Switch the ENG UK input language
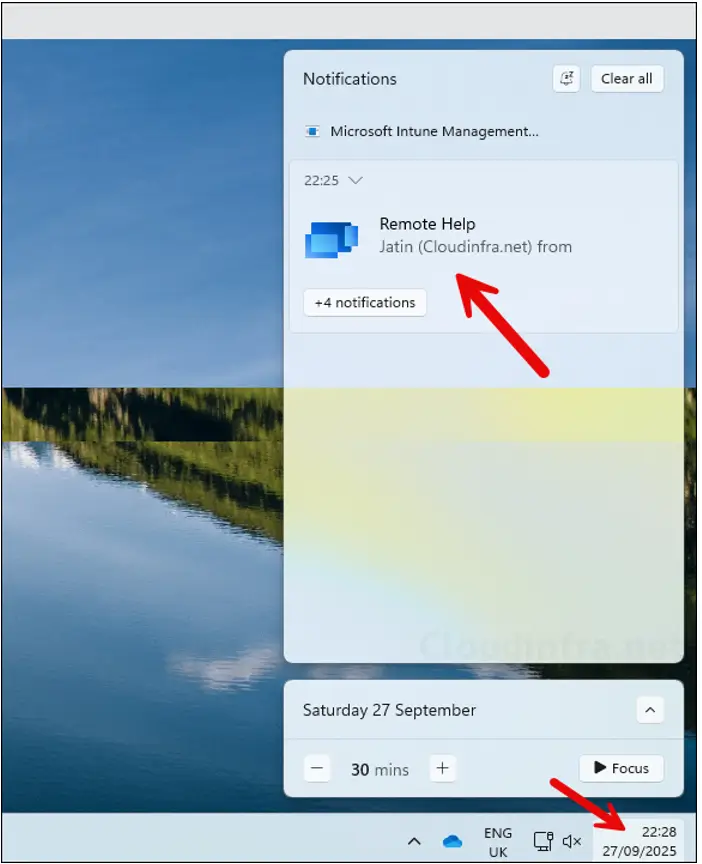 pyautogui.click(x=498, y=842)
